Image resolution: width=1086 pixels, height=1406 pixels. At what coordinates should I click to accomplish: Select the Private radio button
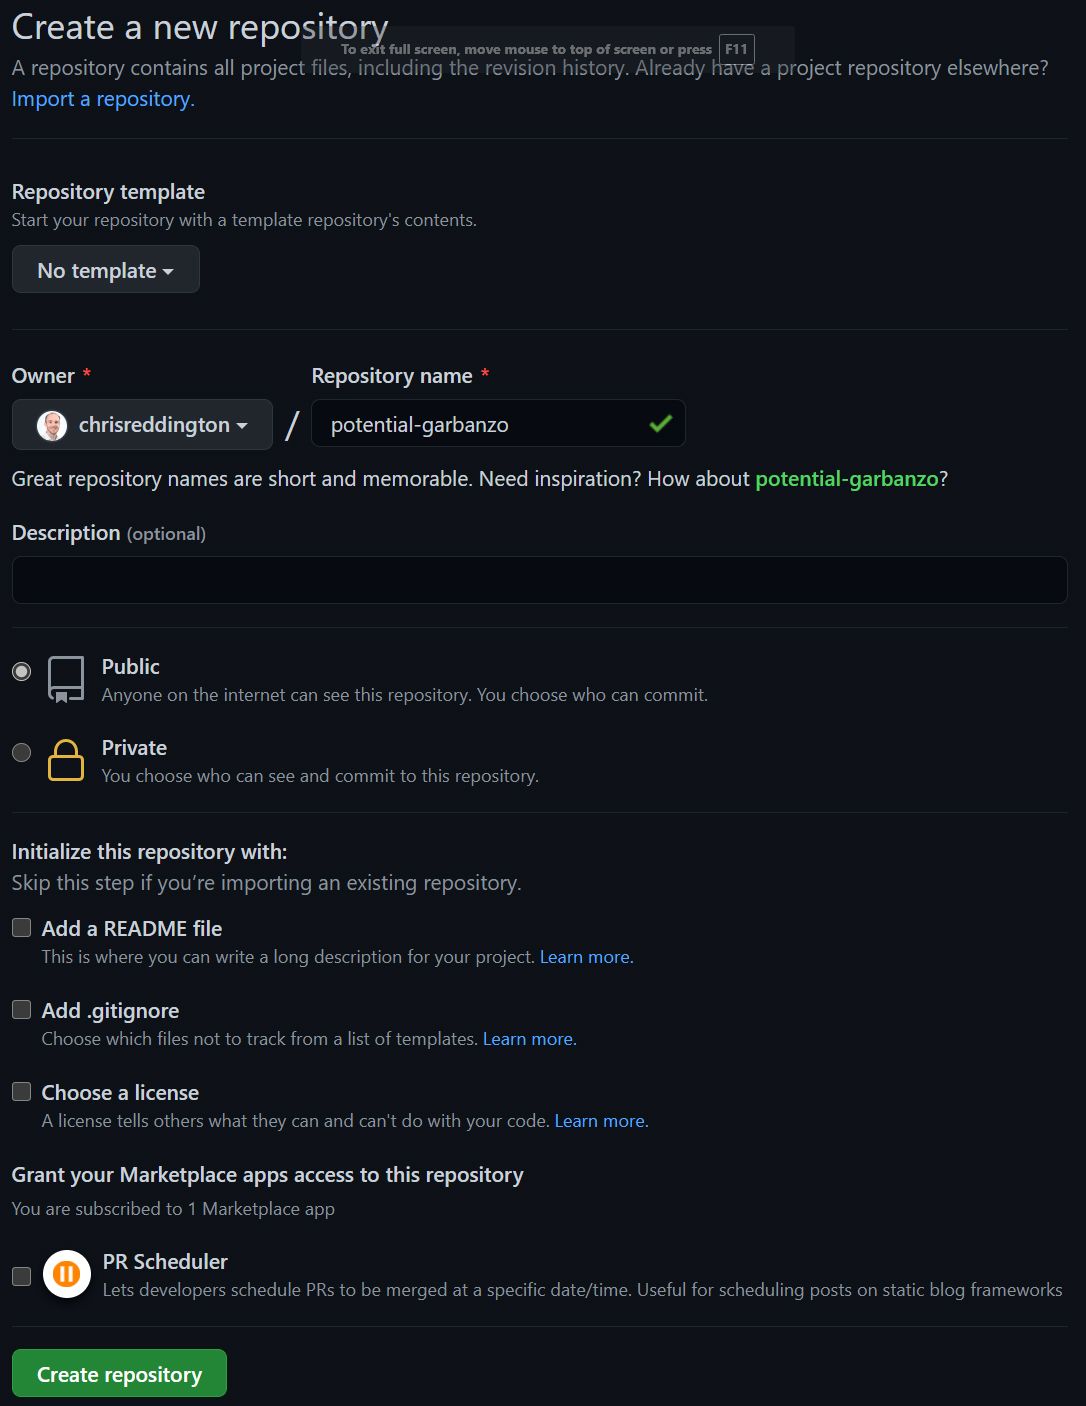21,753
